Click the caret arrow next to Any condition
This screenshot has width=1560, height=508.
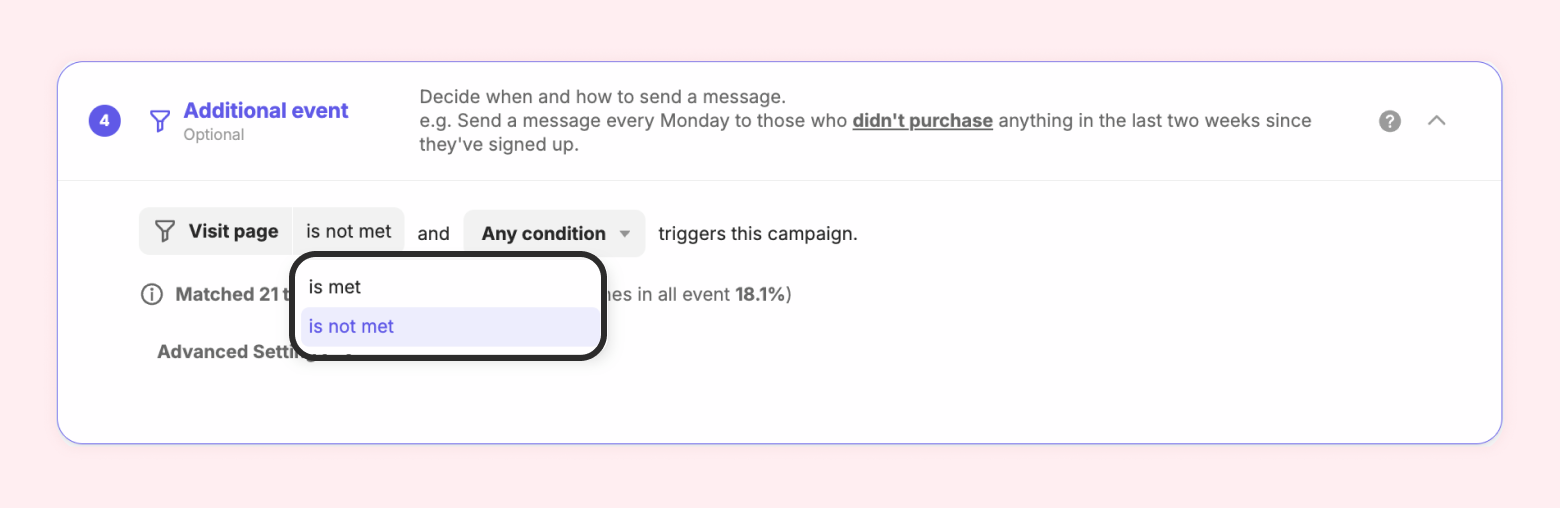coord(625,234)
